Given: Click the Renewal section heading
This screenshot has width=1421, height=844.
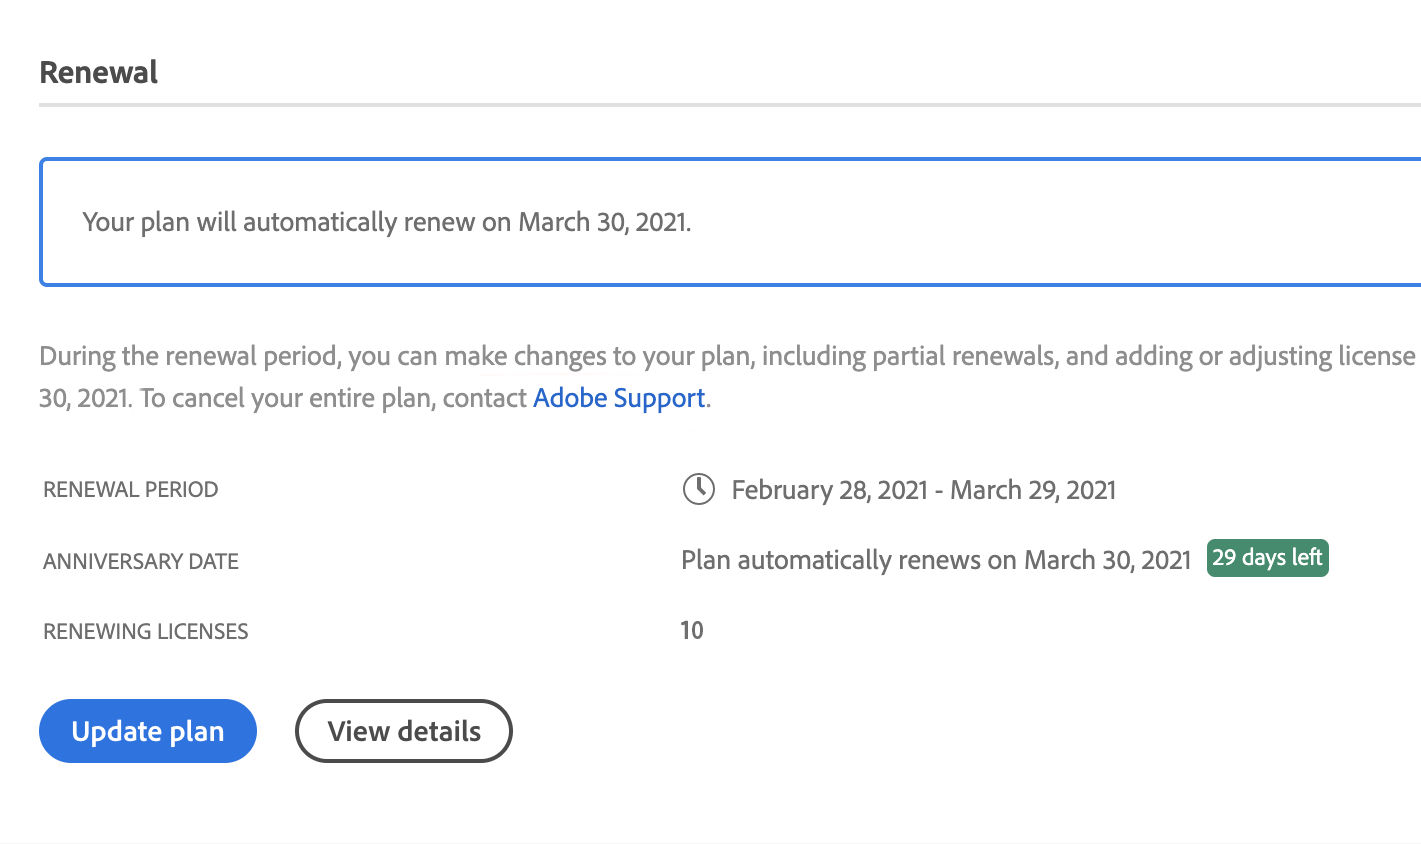Looking at the screenshot, I should pyautogui.click(x=98, y=72).
